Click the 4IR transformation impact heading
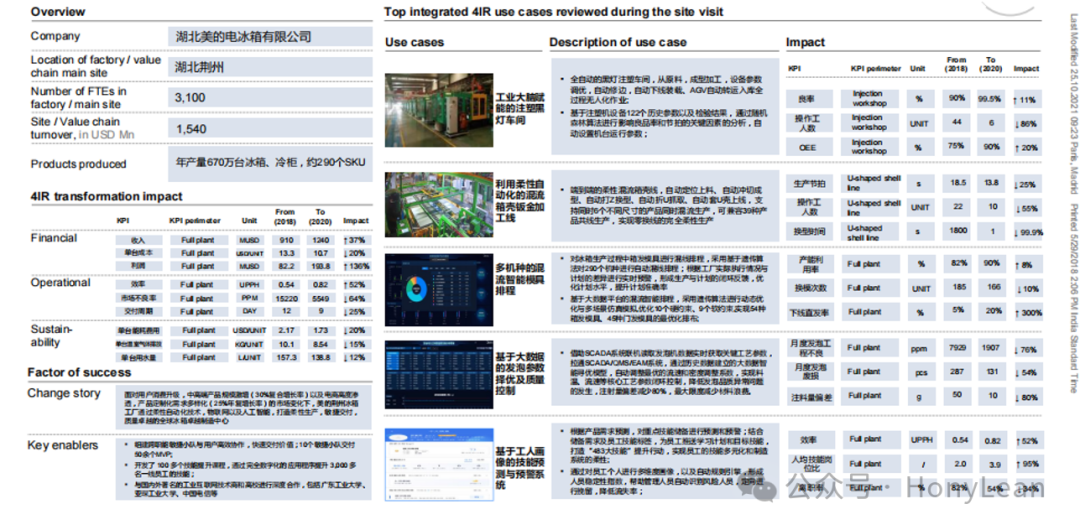This screenshot has height=530, width=1080. 90,197
